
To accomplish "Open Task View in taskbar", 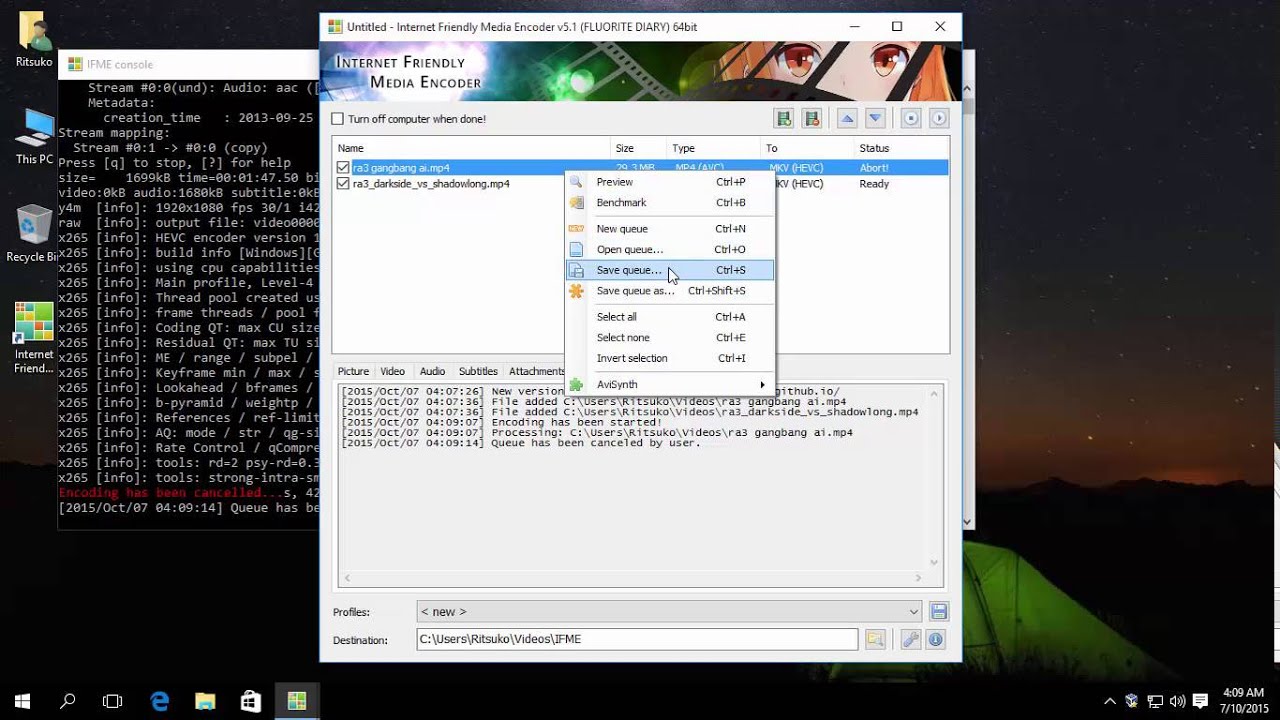I will (113, 701).
